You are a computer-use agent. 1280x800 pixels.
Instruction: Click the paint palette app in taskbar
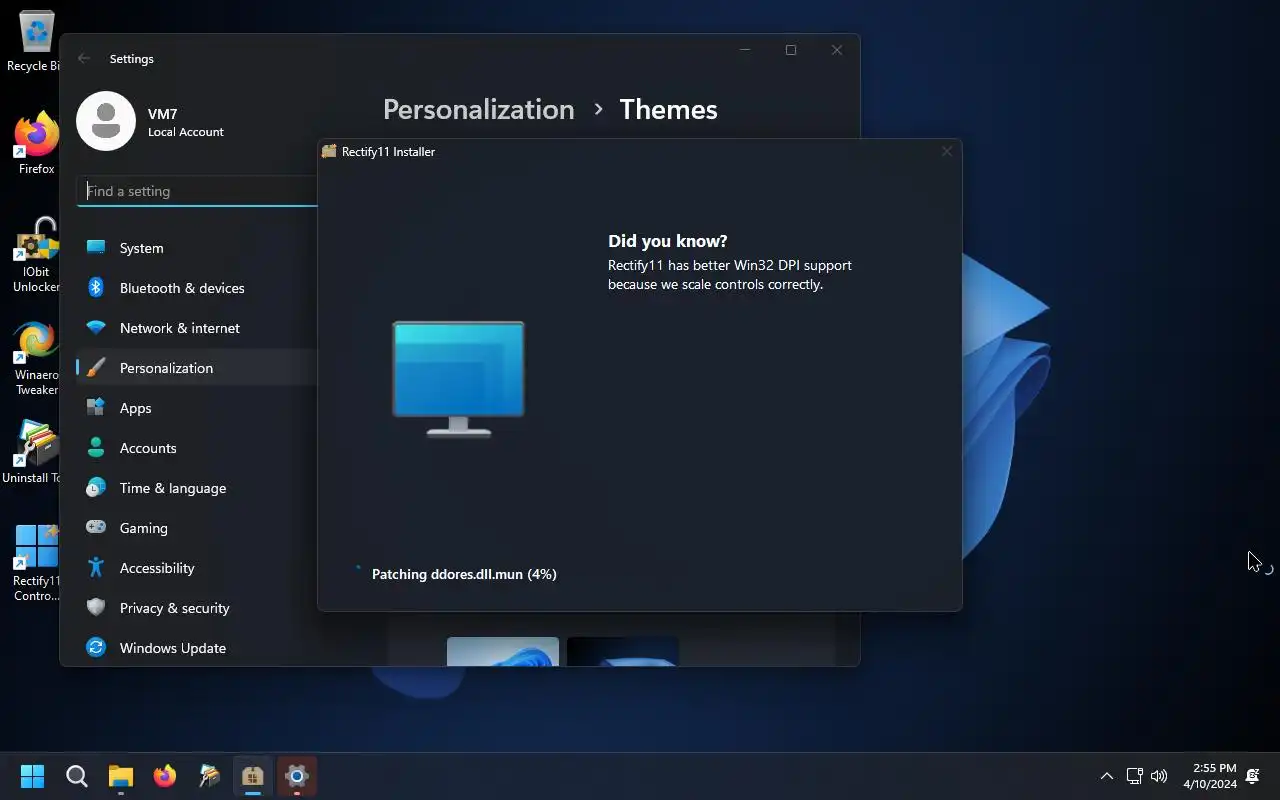click(x=209, y=776)
